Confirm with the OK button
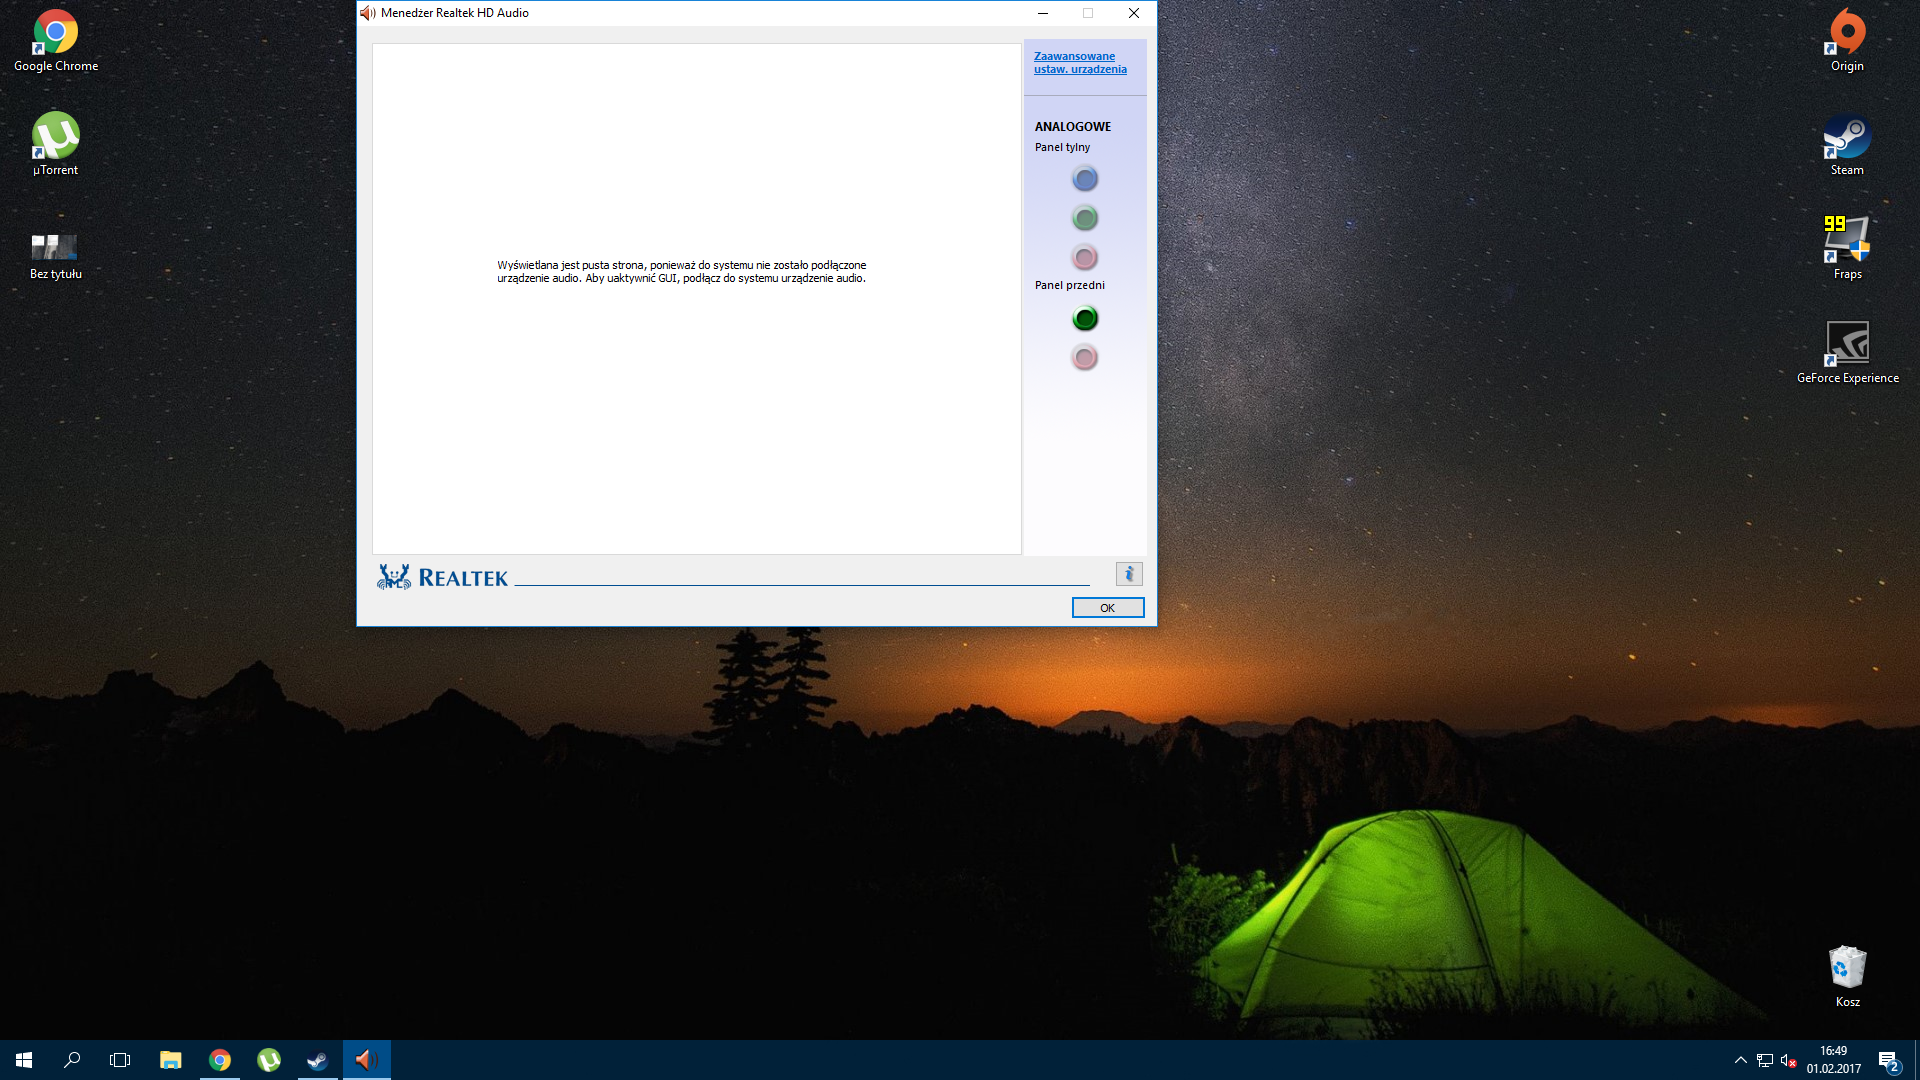The image size is (1920, 1080). tap(1107, 608)
